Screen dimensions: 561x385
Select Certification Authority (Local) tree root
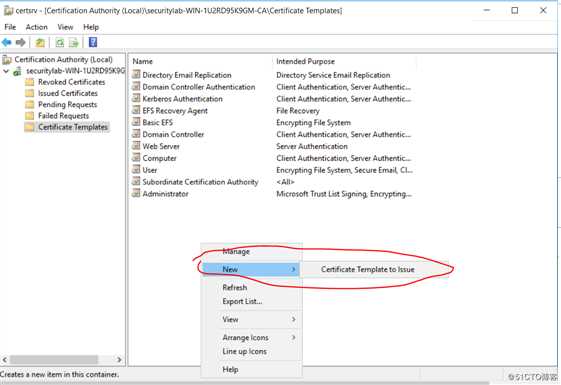coord(63,60)
